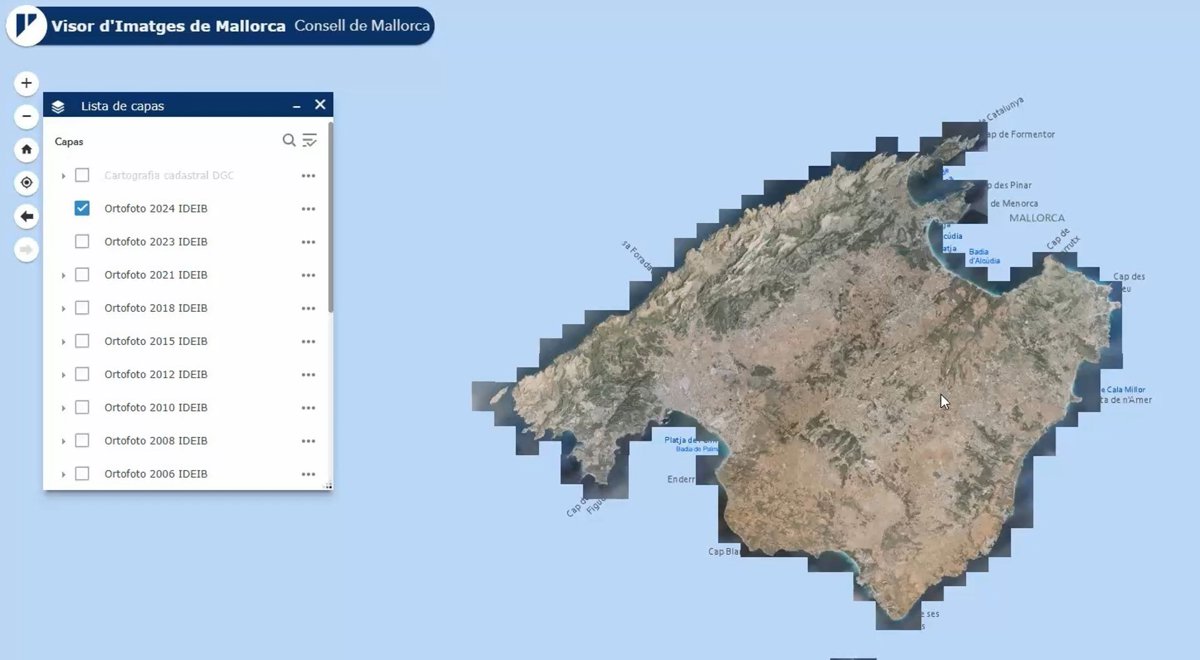Expand the Ortofoto 2012 IDEIB entry
Image resolution: width=1200 pixels, height=660 pixels.
[64, 375]
